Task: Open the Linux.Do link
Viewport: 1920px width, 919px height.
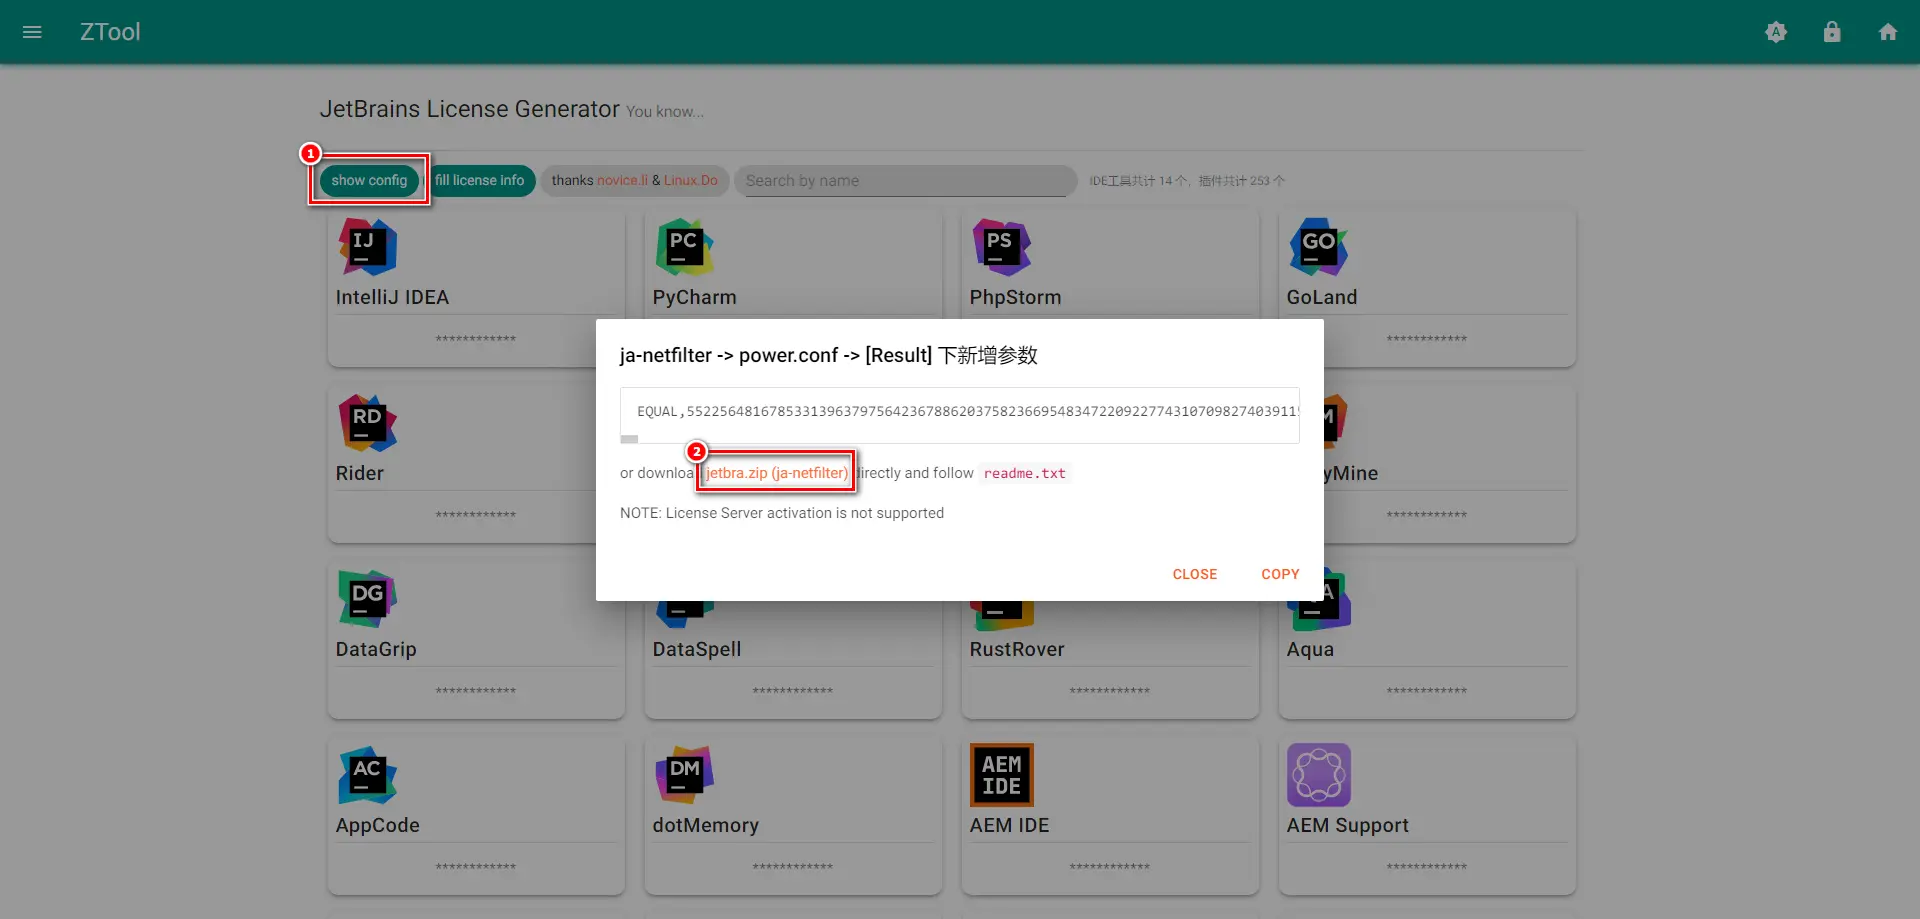Action: [x=691, y=181]
